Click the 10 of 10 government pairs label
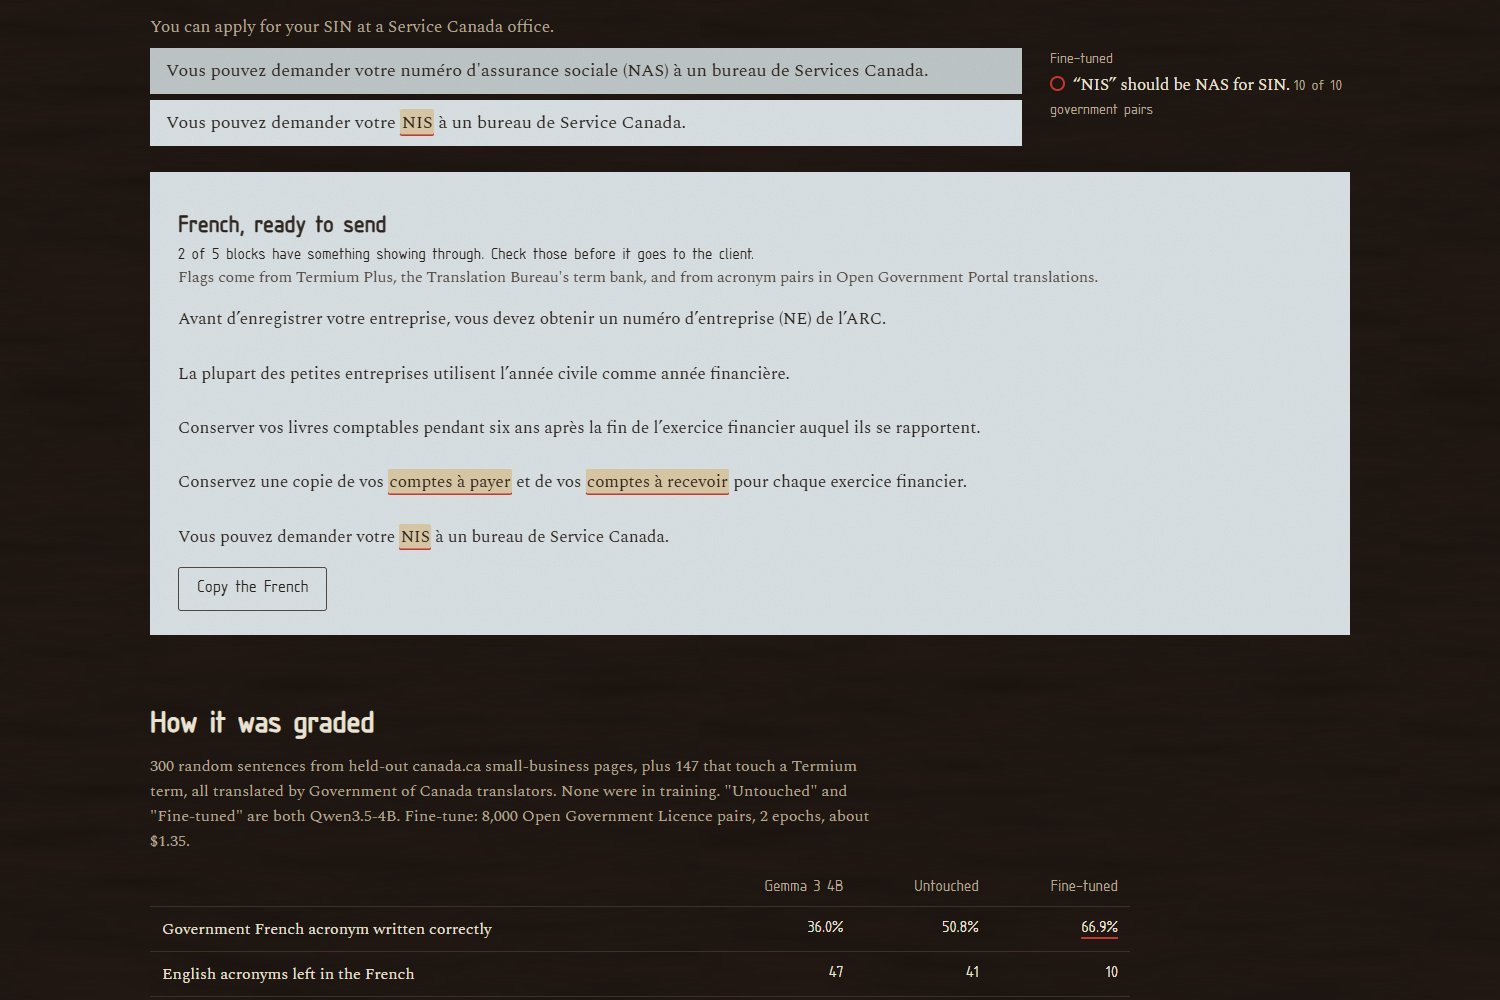The height and width of the screenshot is (1000, 1500). (1196, 97)
